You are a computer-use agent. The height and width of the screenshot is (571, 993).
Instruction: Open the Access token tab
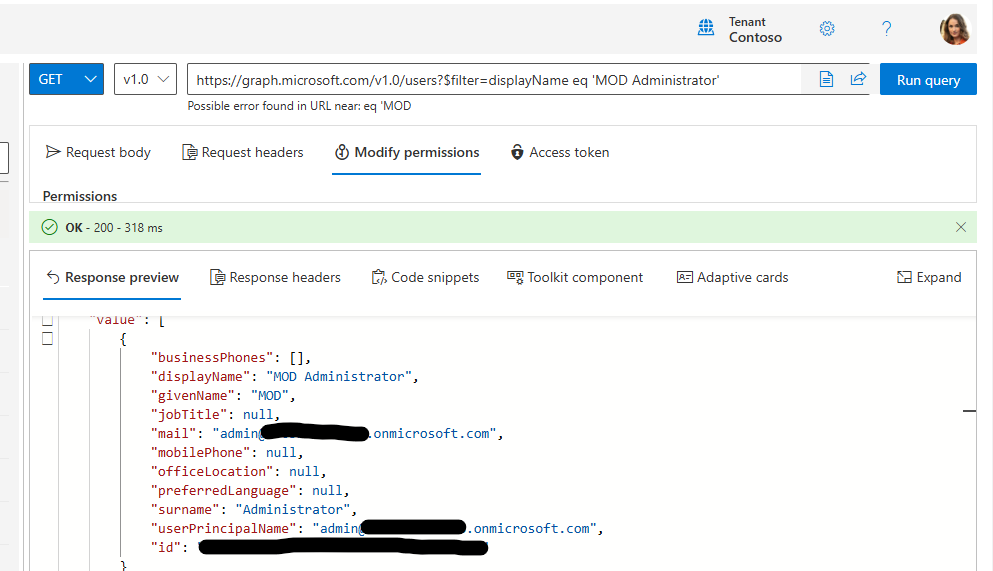coord(560,153)
